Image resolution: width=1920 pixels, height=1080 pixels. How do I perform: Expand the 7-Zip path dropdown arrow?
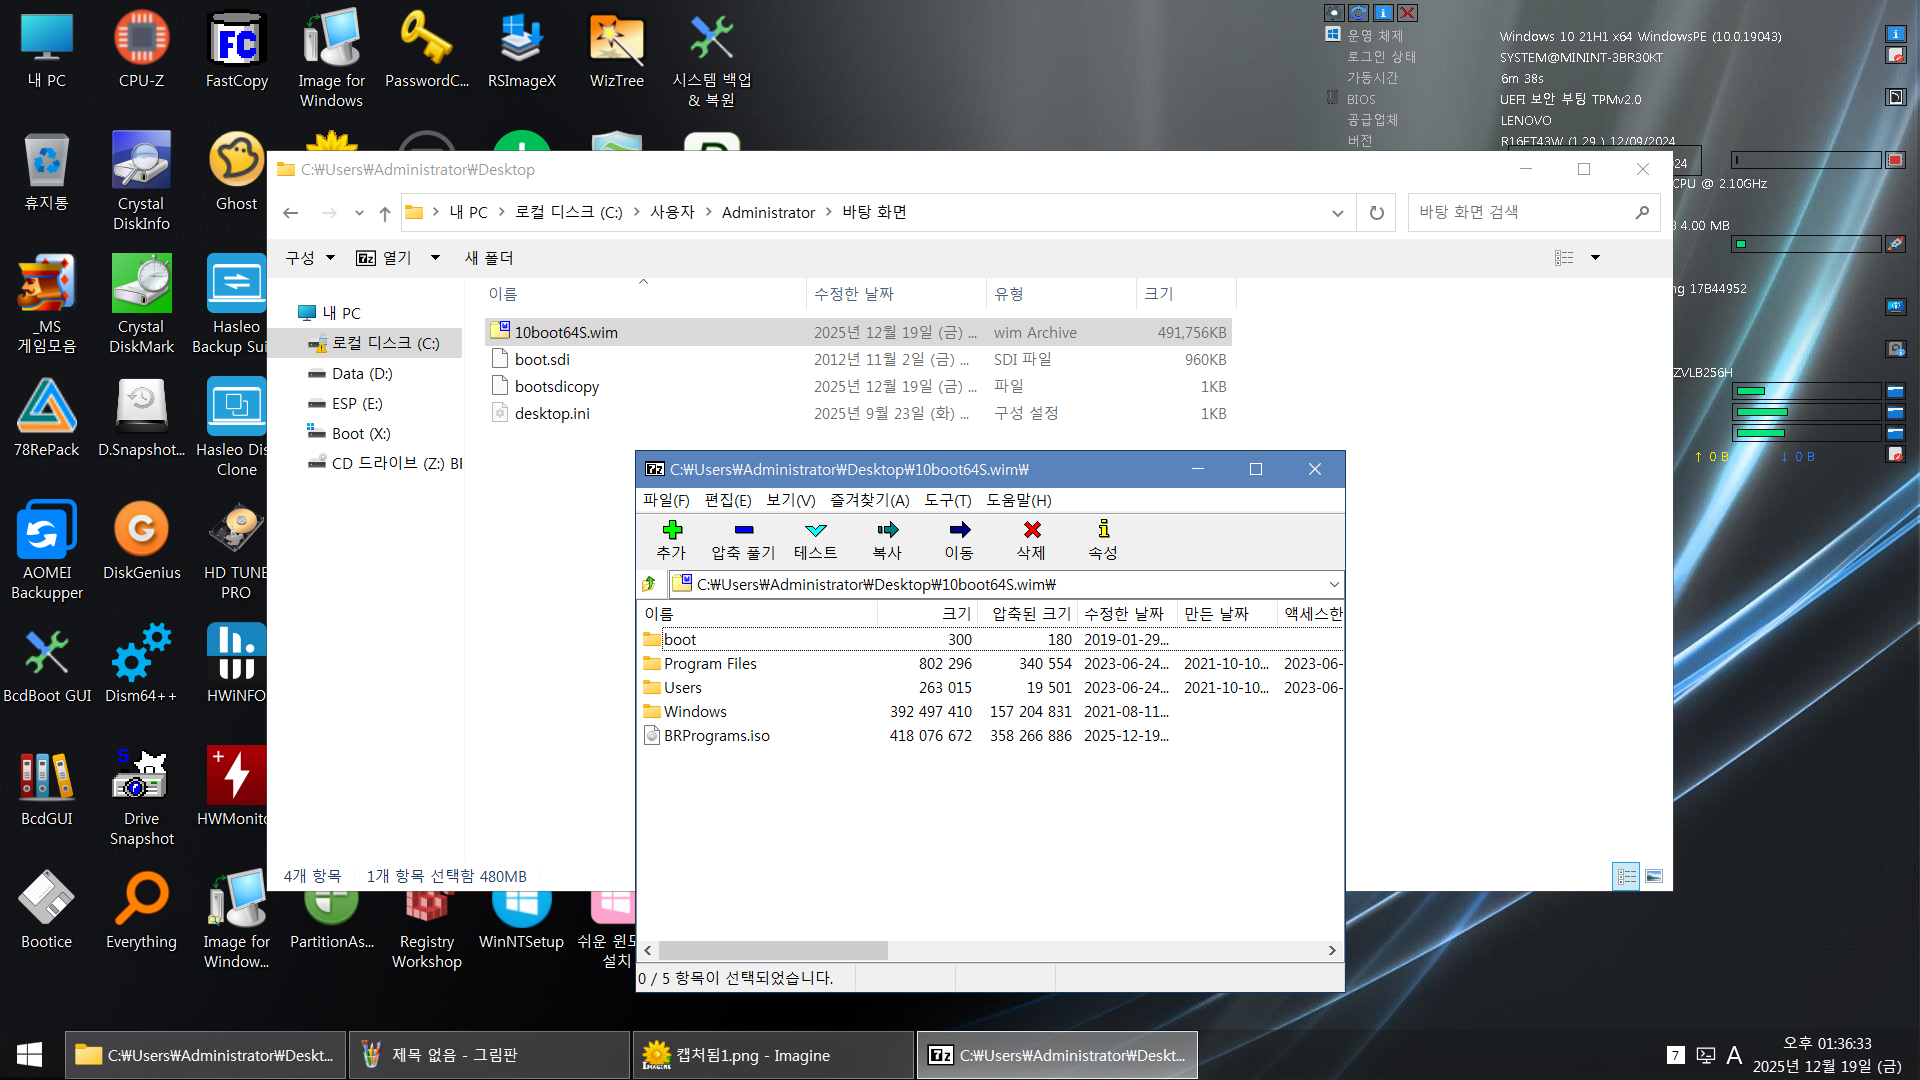pos(1333,584)
